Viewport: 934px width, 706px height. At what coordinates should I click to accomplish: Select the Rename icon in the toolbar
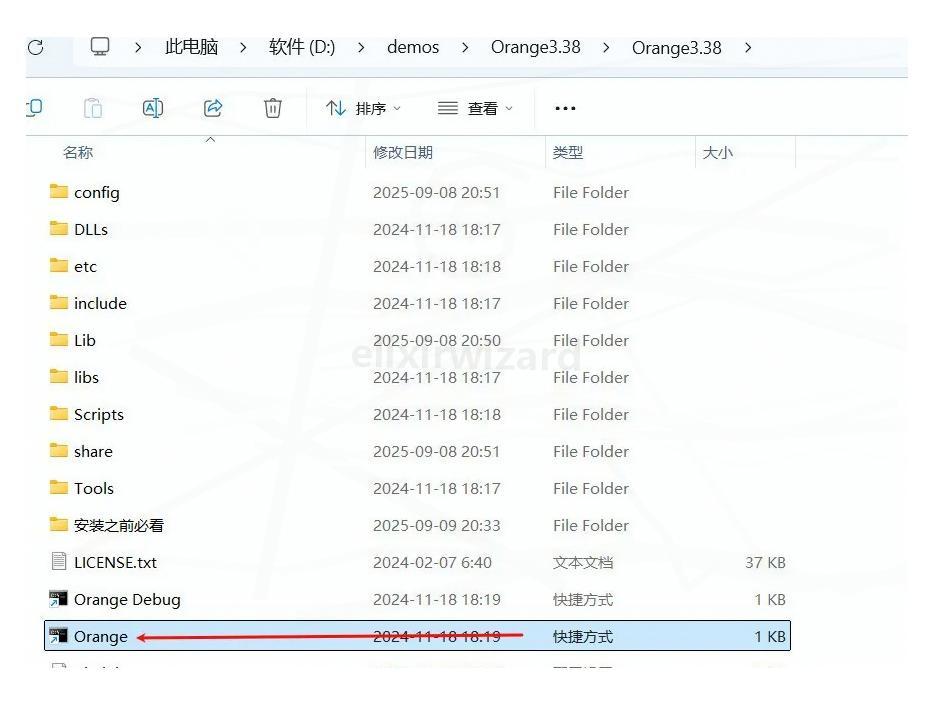click(152, 108)
